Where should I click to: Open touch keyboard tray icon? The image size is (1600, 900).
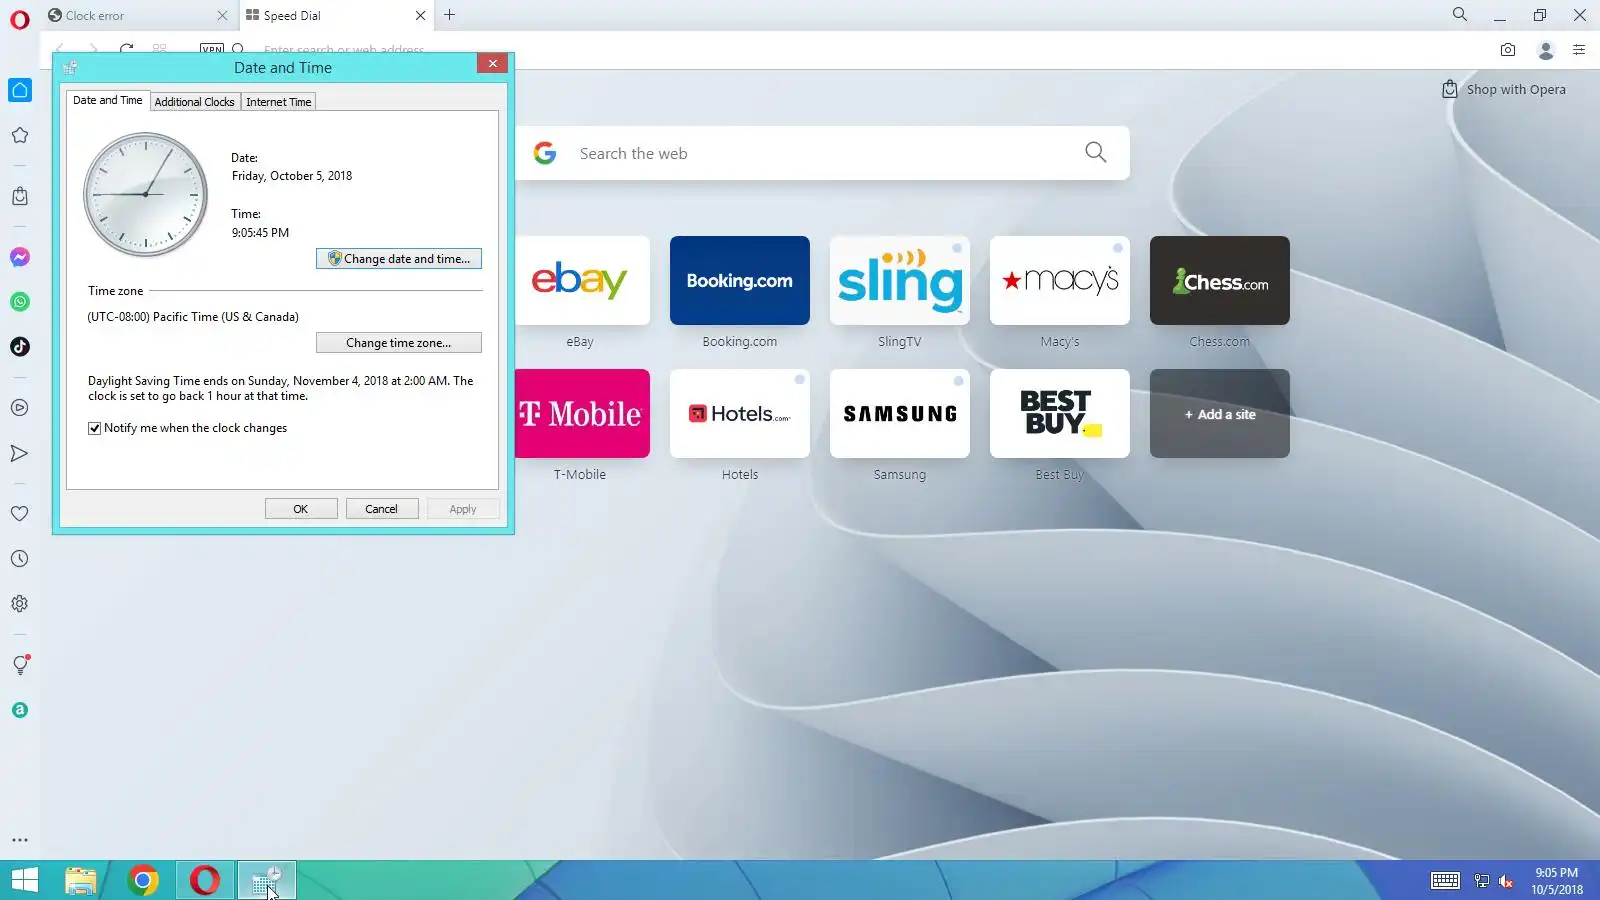click(x=1445, y=881)
